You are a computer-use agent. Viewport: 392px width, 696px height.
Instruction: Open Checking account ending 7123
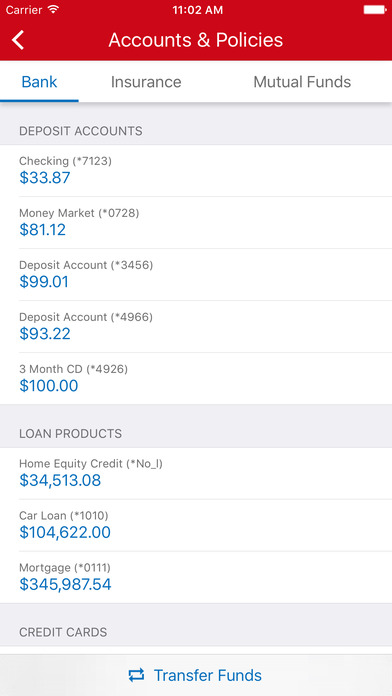click(x=196, y=170)
